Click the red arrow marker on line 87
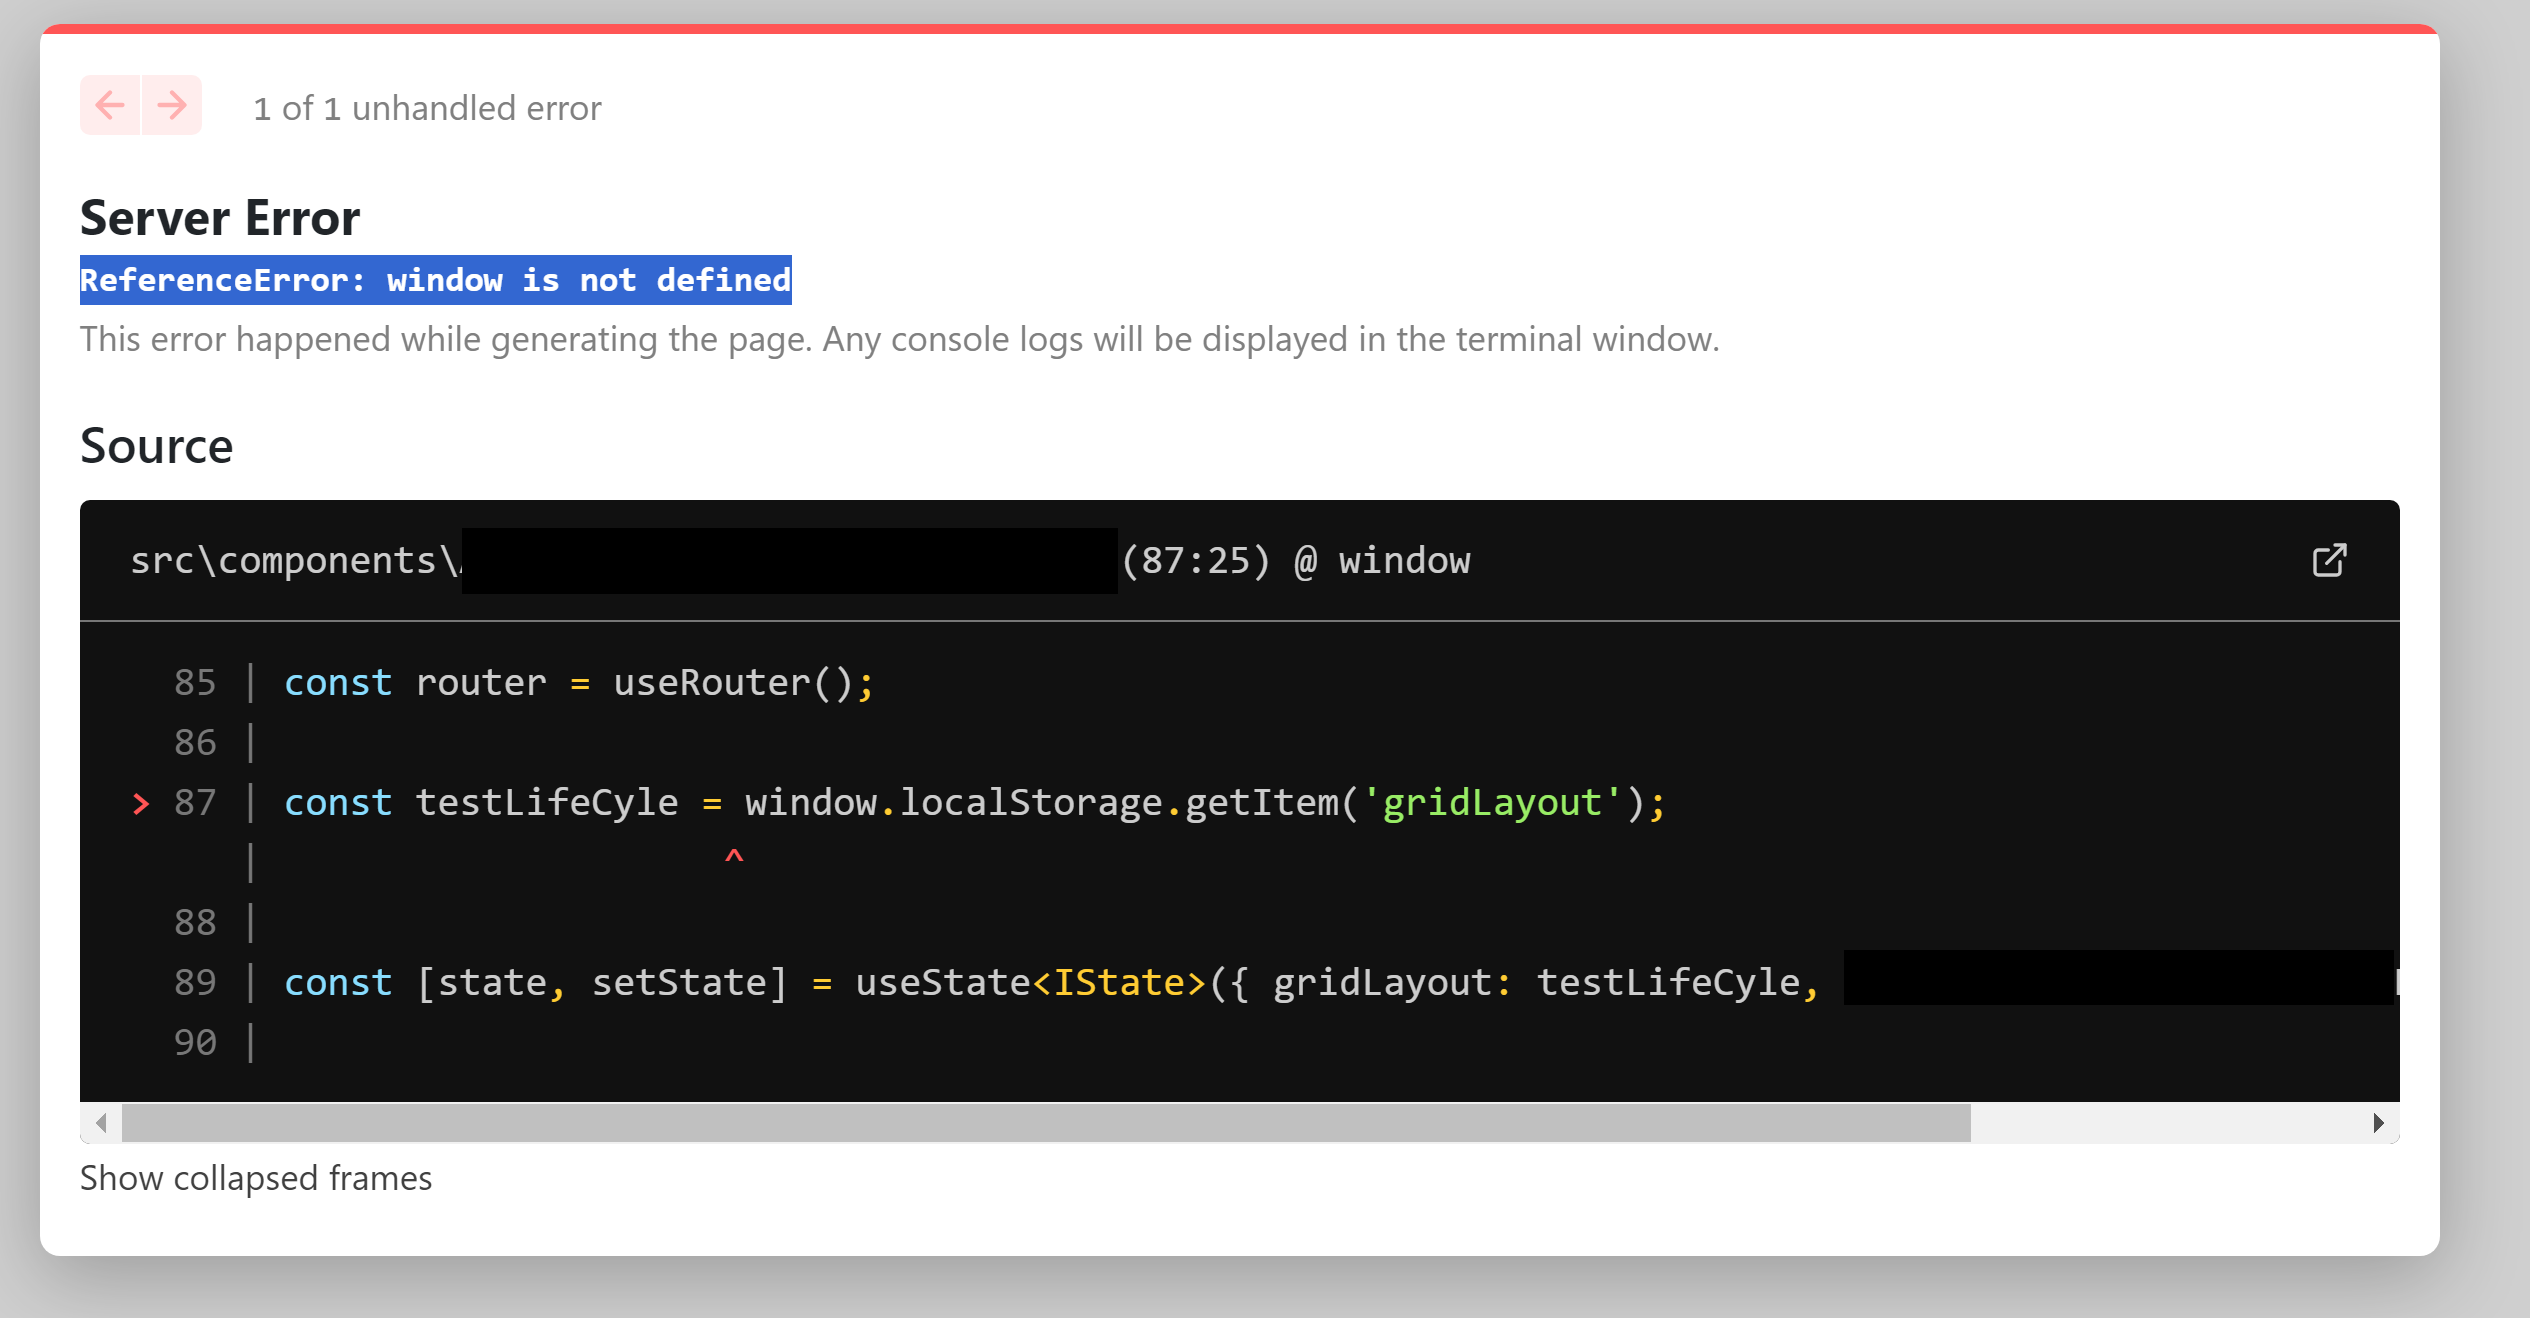The height and width of the screenshot is (1318, 2530). click(141, 803)
